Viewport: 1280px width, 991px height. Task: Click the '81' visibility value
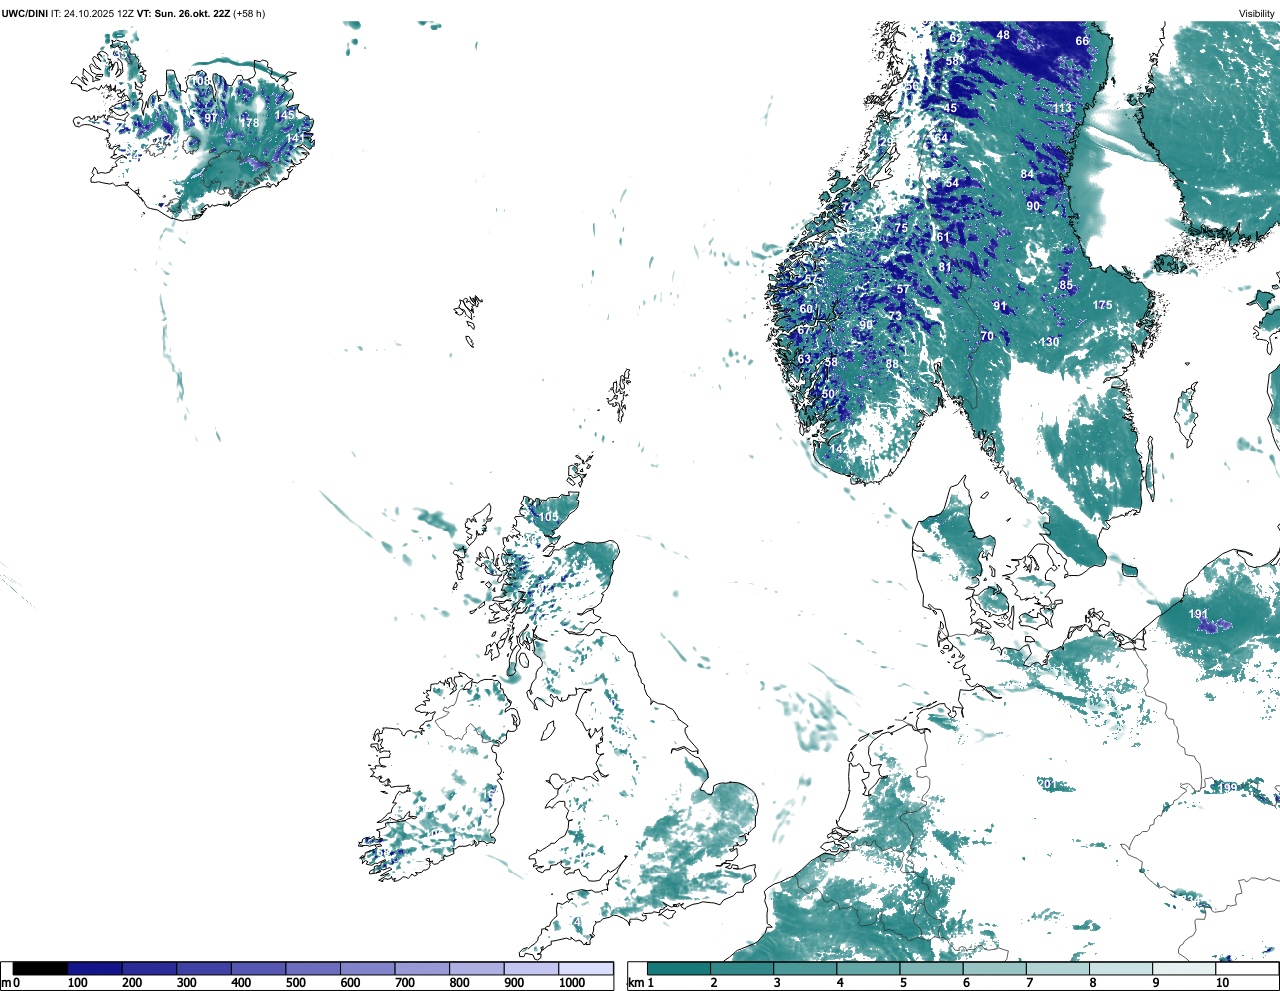click(x=945, y=268)
